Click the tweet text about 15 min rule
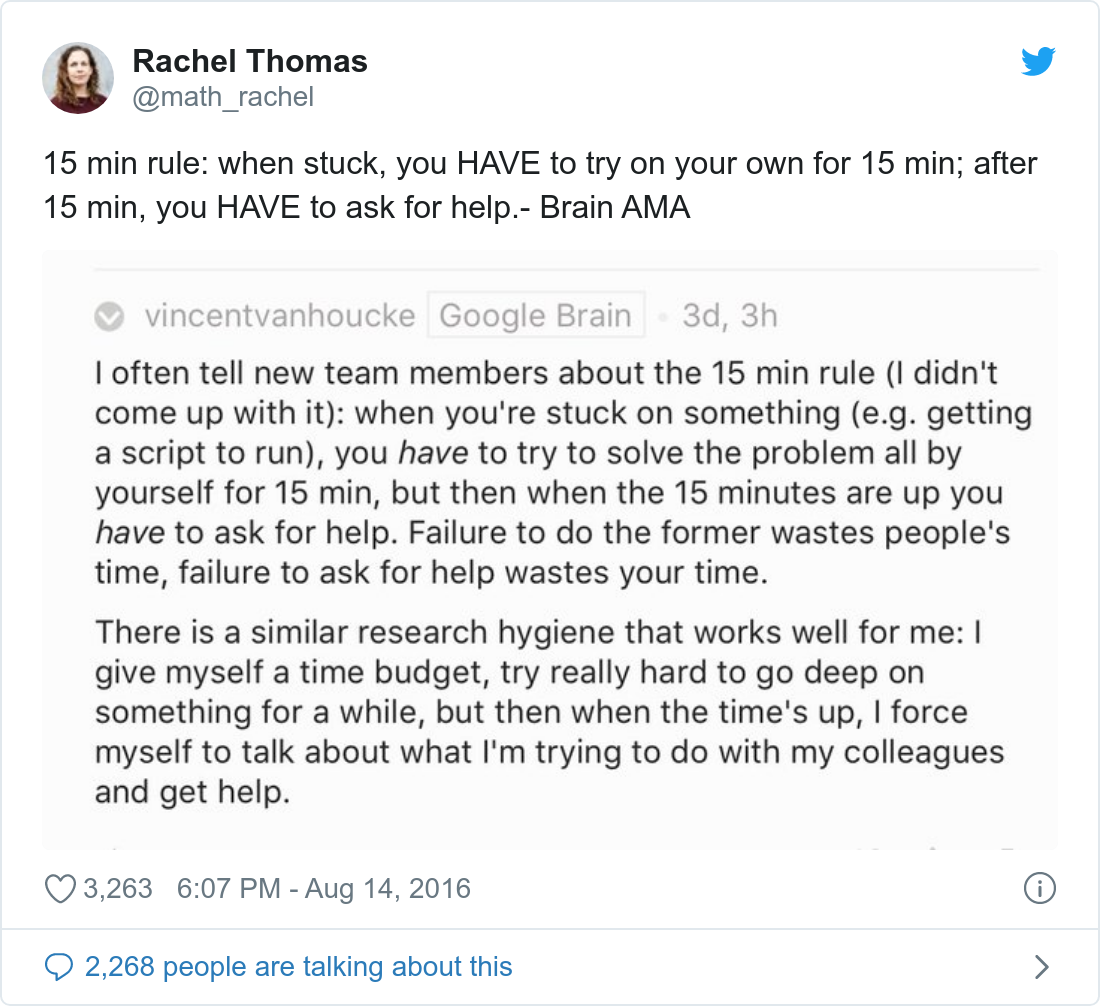The image size is (1100, 1006). click(540, 185)
